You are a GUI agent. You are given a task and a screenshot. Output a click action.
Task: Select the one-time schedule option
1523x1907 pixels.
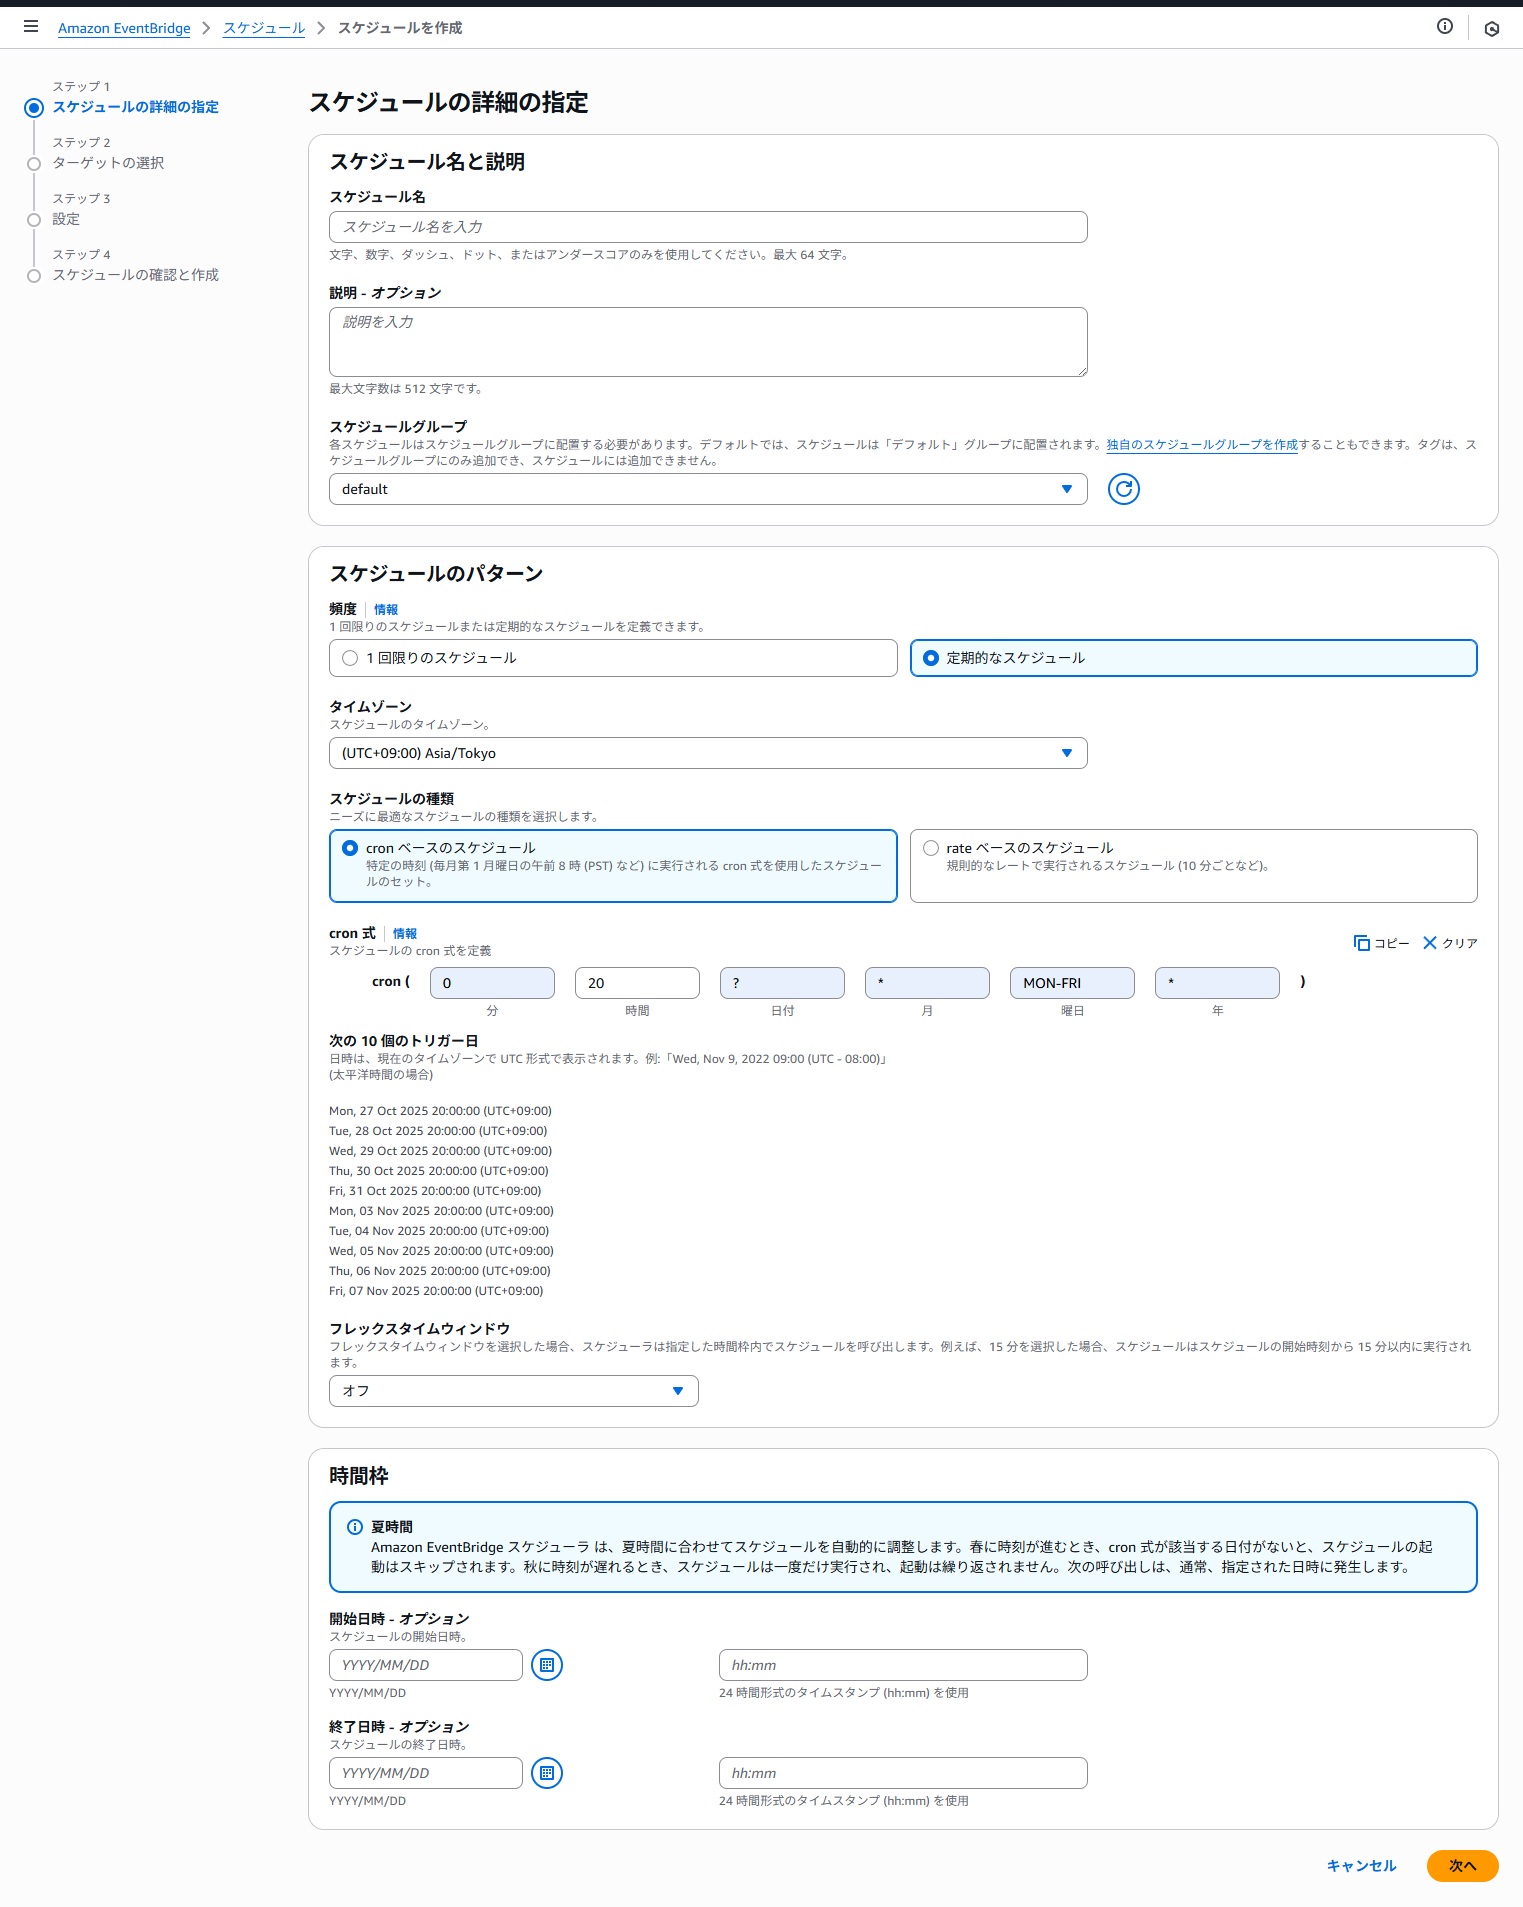click(350, 658)
